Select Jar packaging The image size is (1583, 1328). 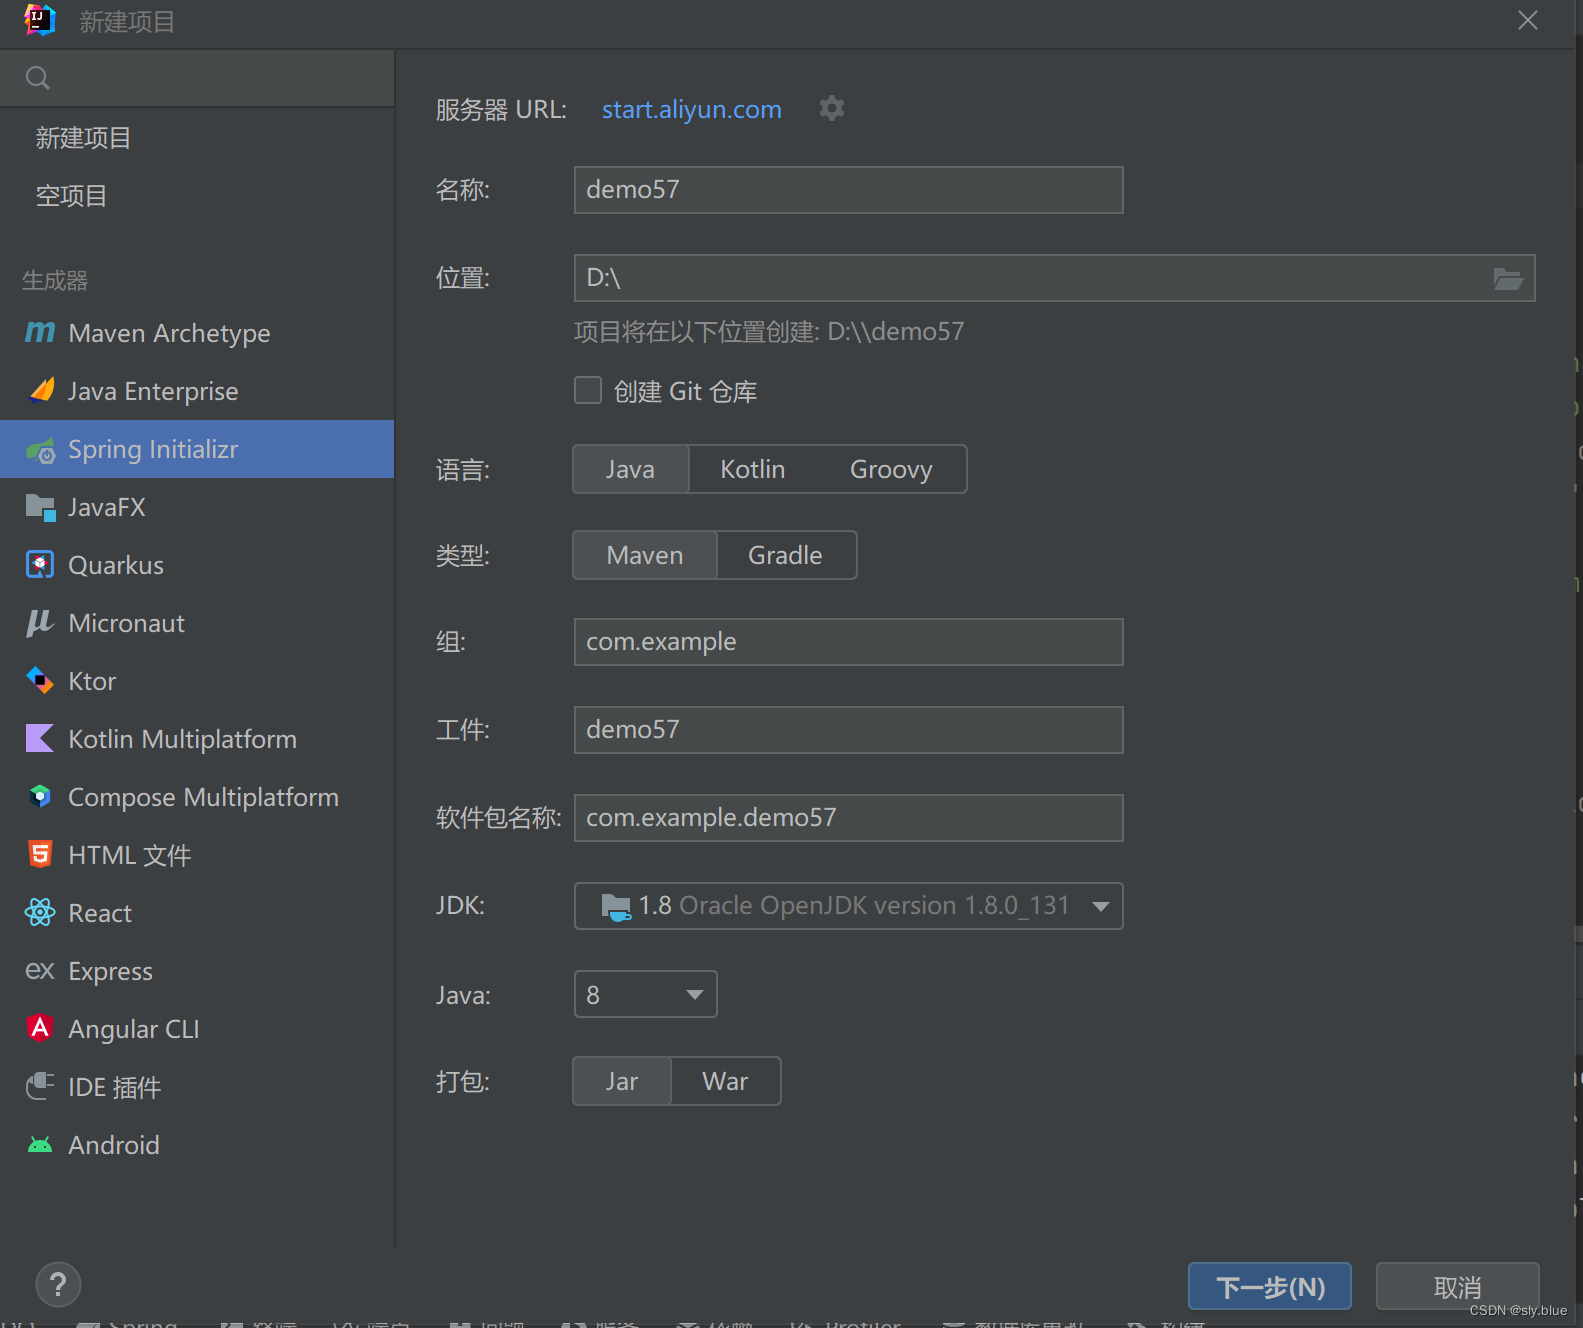[622, 1081]
